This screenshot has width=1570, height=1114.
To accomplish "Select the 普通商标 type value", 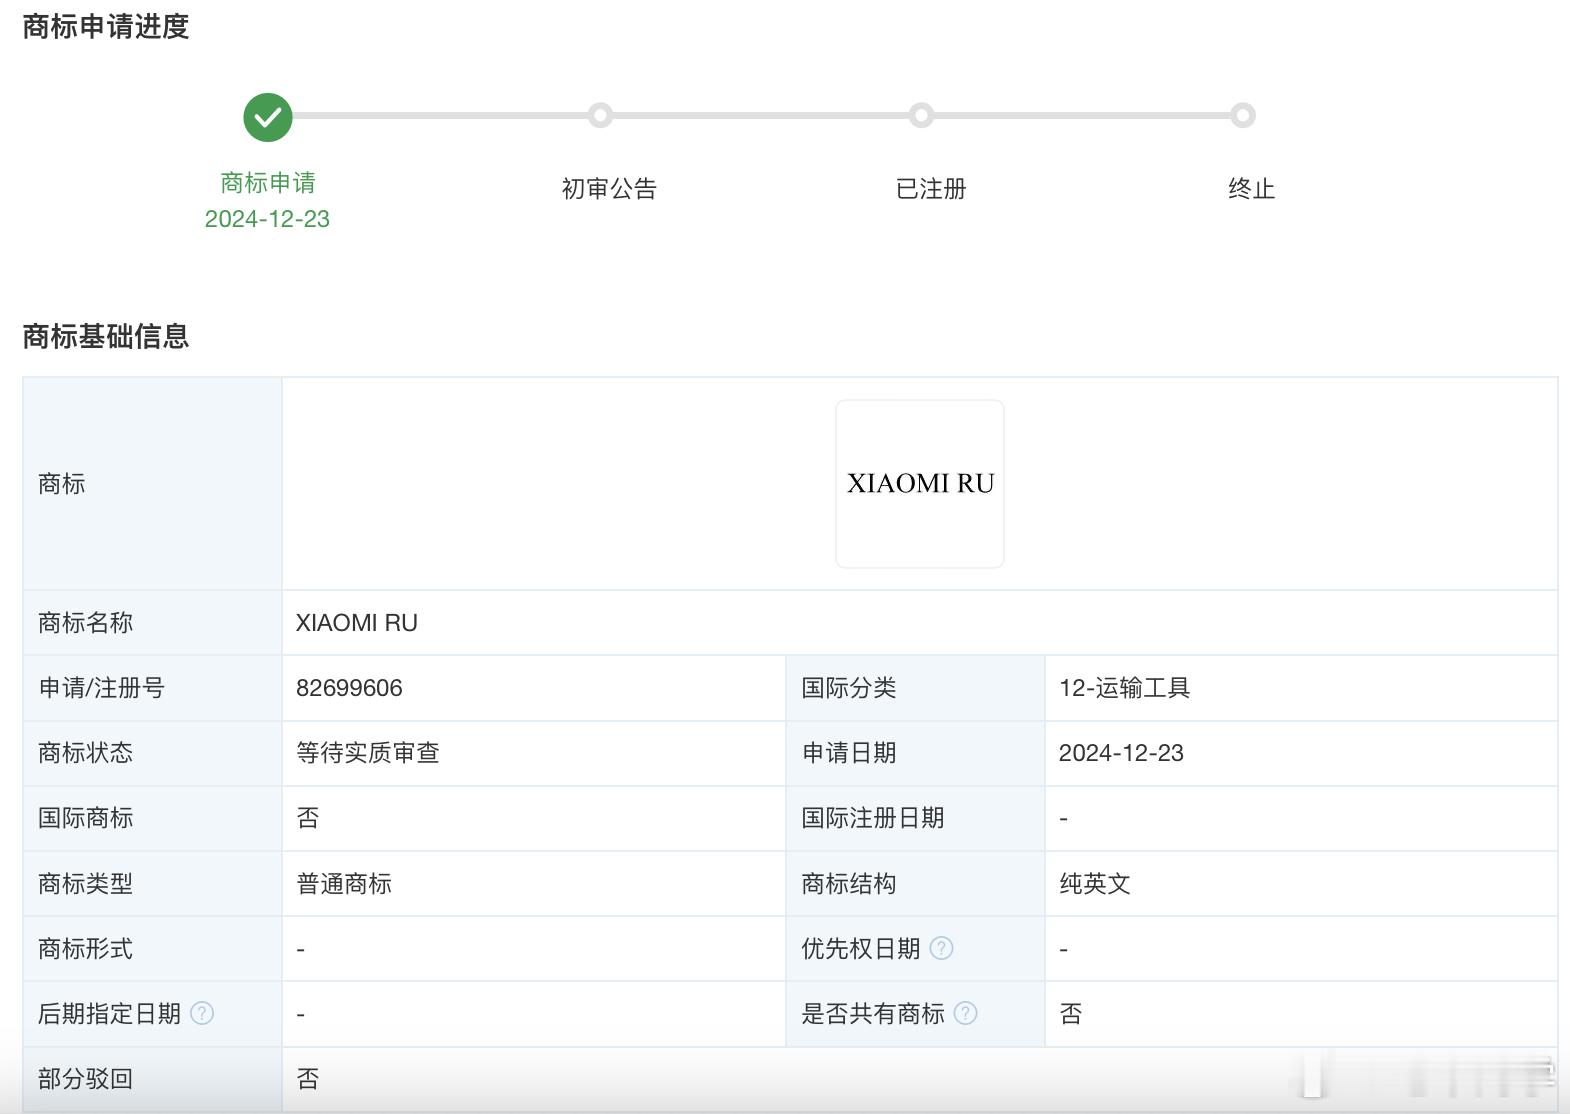I will (344, 883).
